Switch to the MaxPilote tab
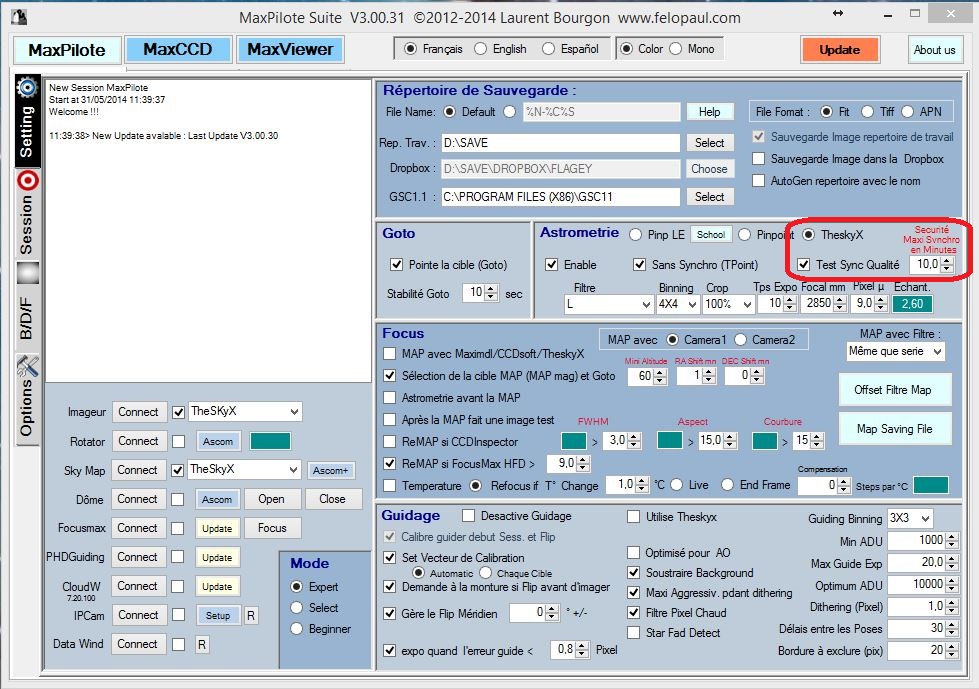 (67, 50)
